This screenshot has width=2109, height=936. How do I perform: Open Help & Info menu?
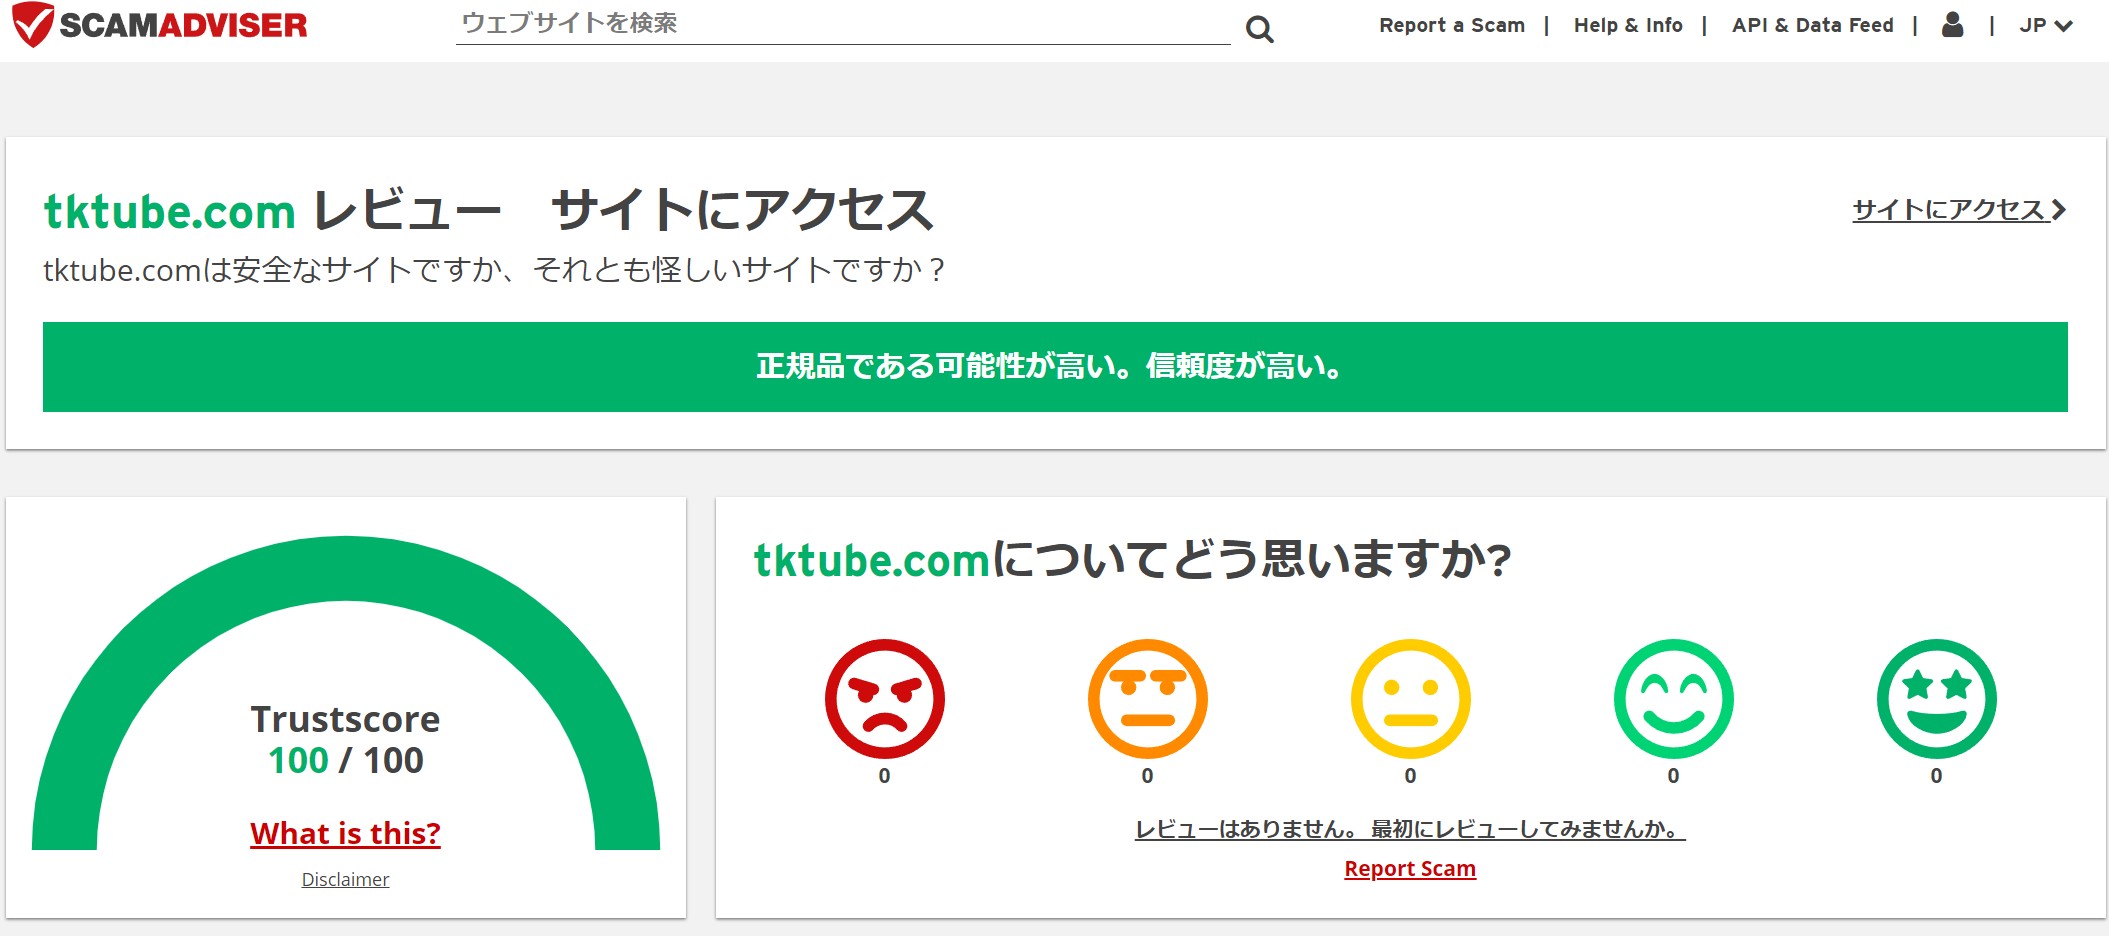[x=1628, y=25]
